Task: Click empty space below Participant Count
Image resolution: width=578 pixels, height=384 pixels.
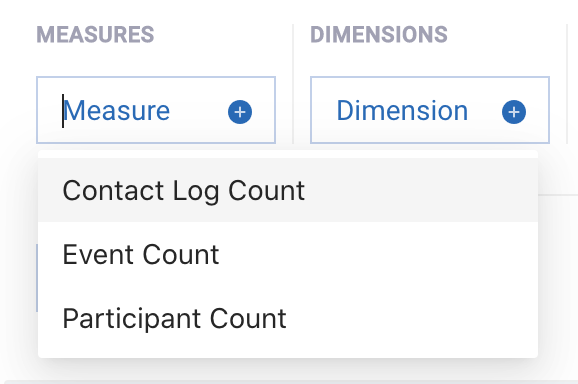Action: point(288,353)
